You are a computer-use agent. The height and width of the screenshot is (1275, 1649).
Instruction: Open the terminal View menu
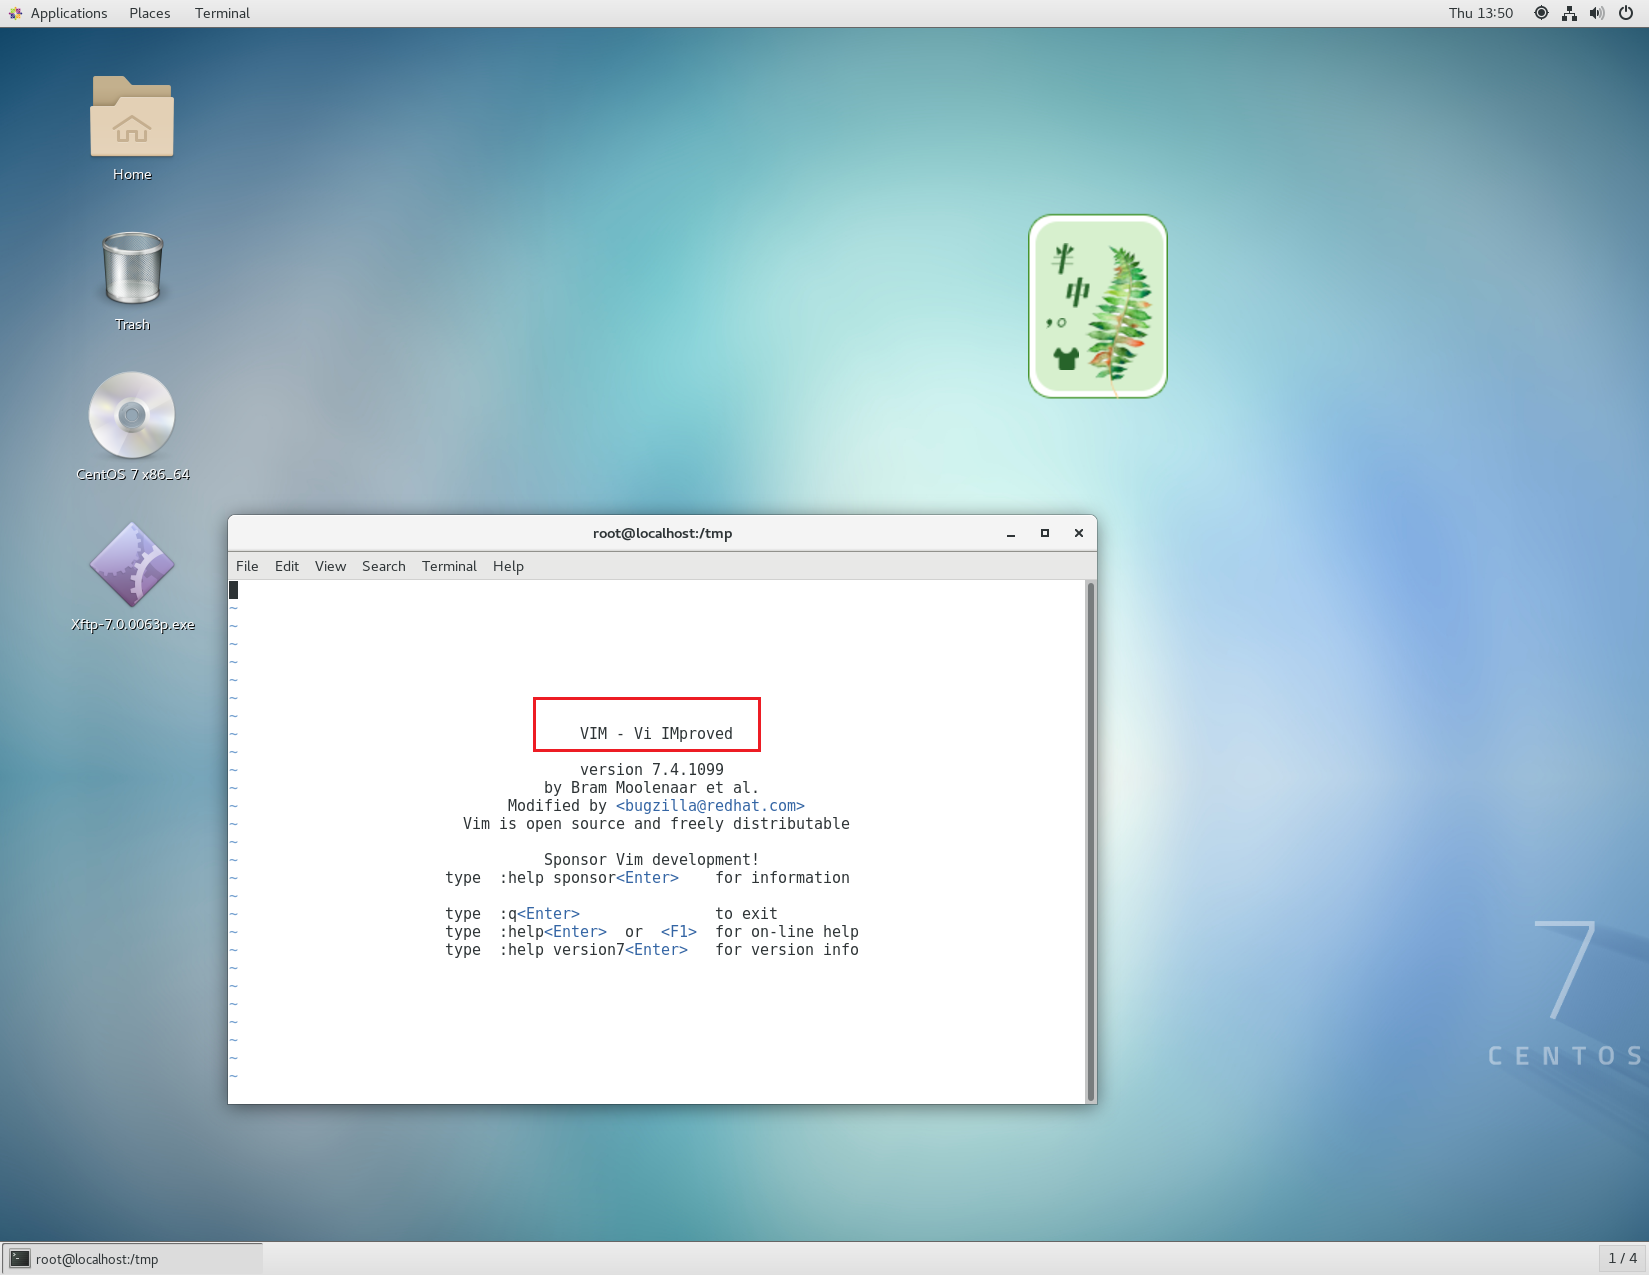tap(330, 566)
